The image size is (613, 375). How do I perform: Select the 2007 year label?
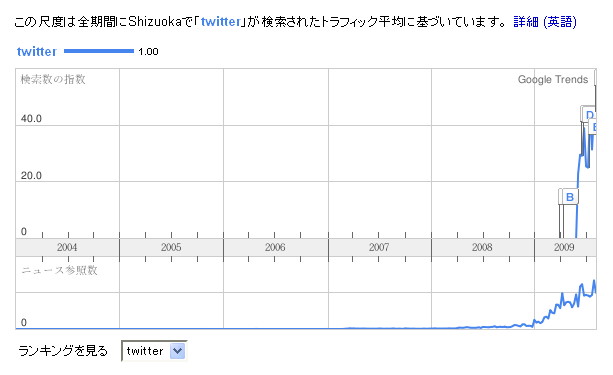pyautogui.click(x=379, y=247)
